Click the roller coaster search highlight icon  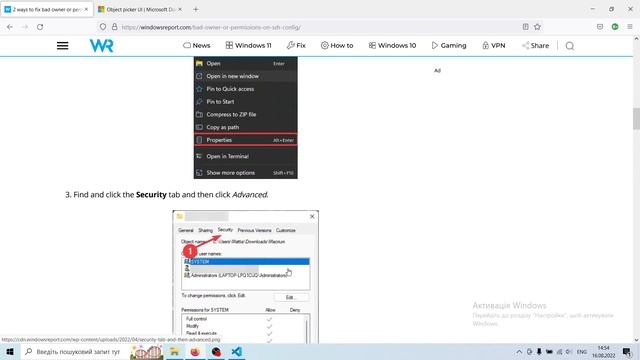tap(147, 352)
